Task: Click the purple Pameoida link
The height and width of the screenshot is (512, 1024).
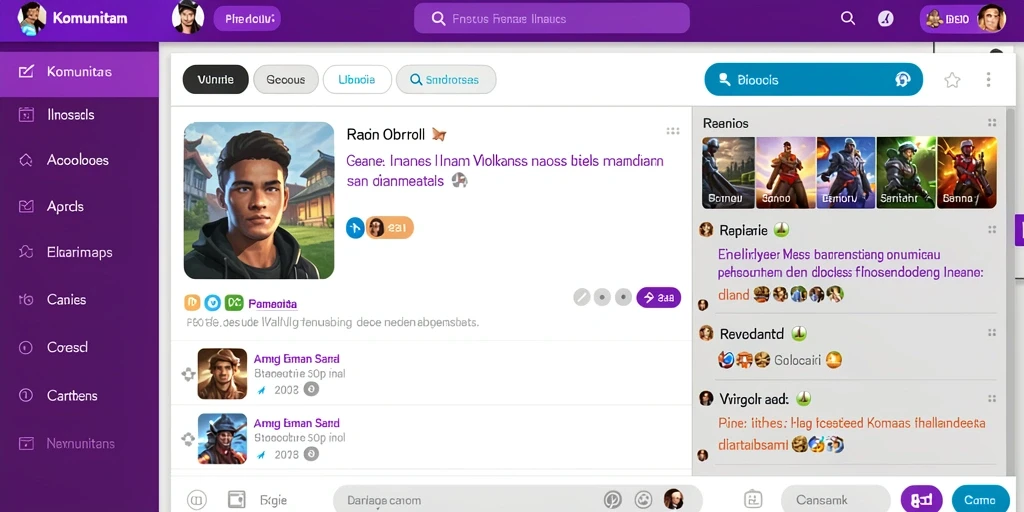Action: point(272,304)
